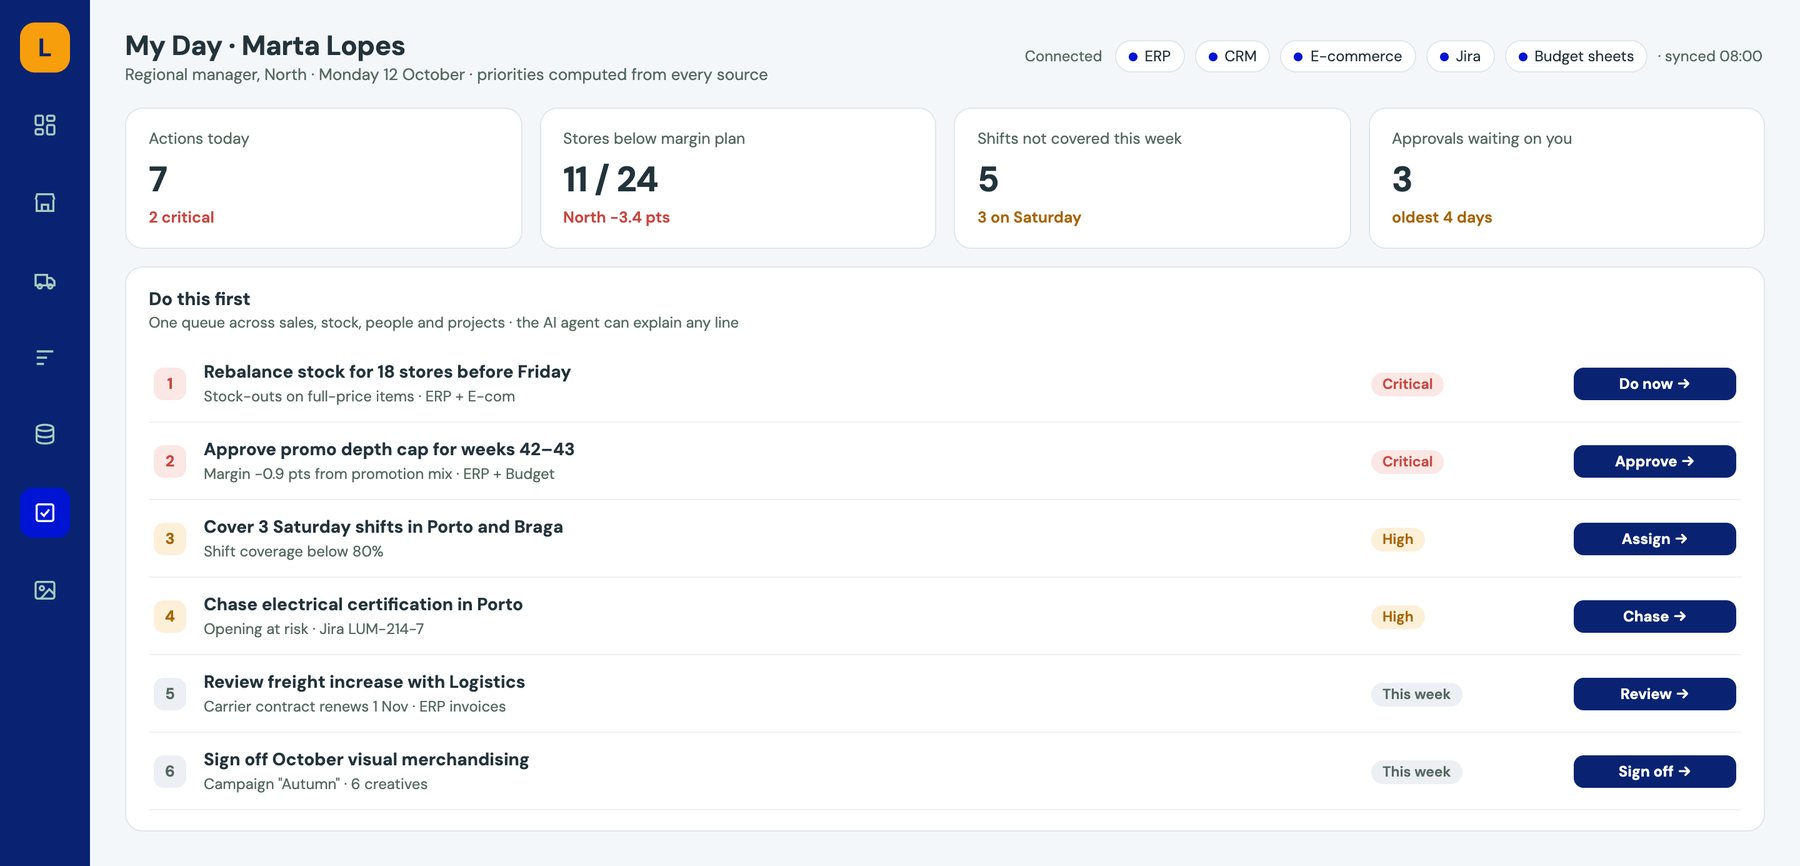Image resolution: width=1800 pixels, height=866 pixels.
Task: Click the 'synced 08:00' status text
Action: [x=1713, y=56]
